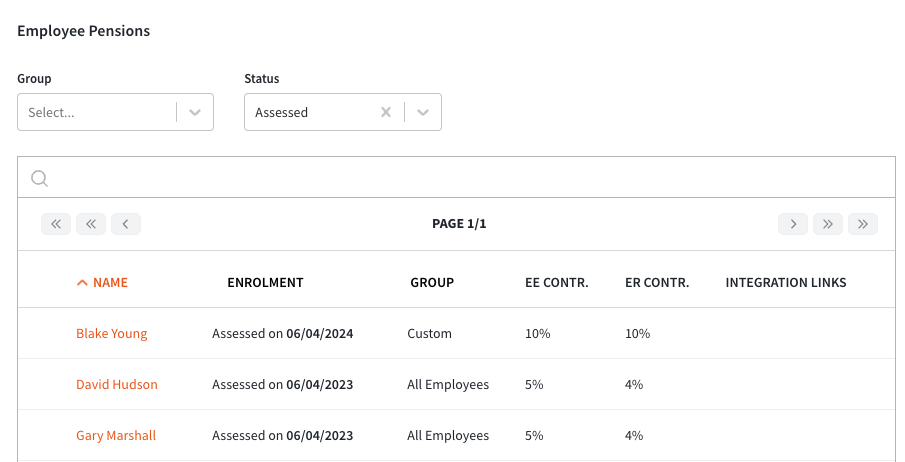Click 'All Employees' in Gary Marshall's row
The height and width of the screenshot is (462, 905).
click(448, 436)
